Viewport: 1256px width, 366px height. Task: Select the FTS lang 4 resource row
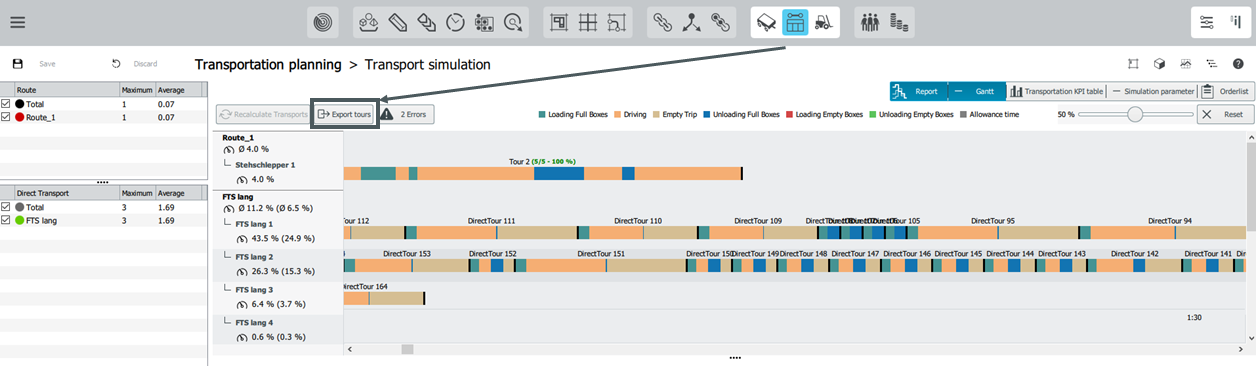[x=278, y=330]
